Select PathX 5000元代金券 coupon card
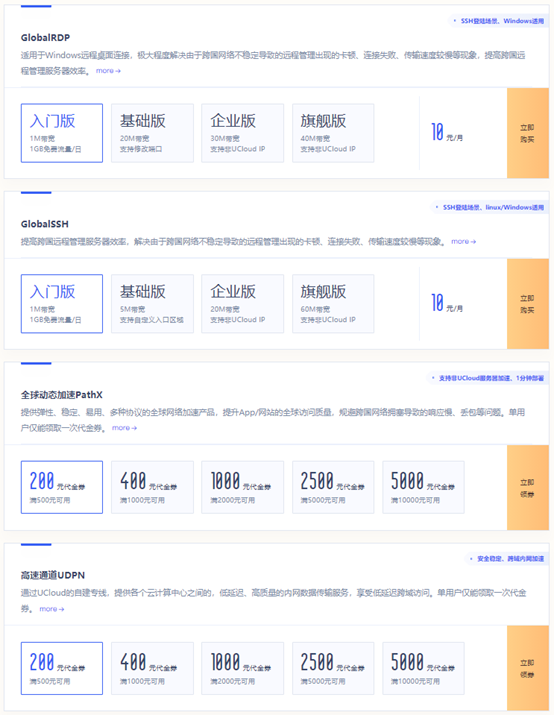Image resolution: width=554 pixels, height=715 pixels. click(423, 487)
